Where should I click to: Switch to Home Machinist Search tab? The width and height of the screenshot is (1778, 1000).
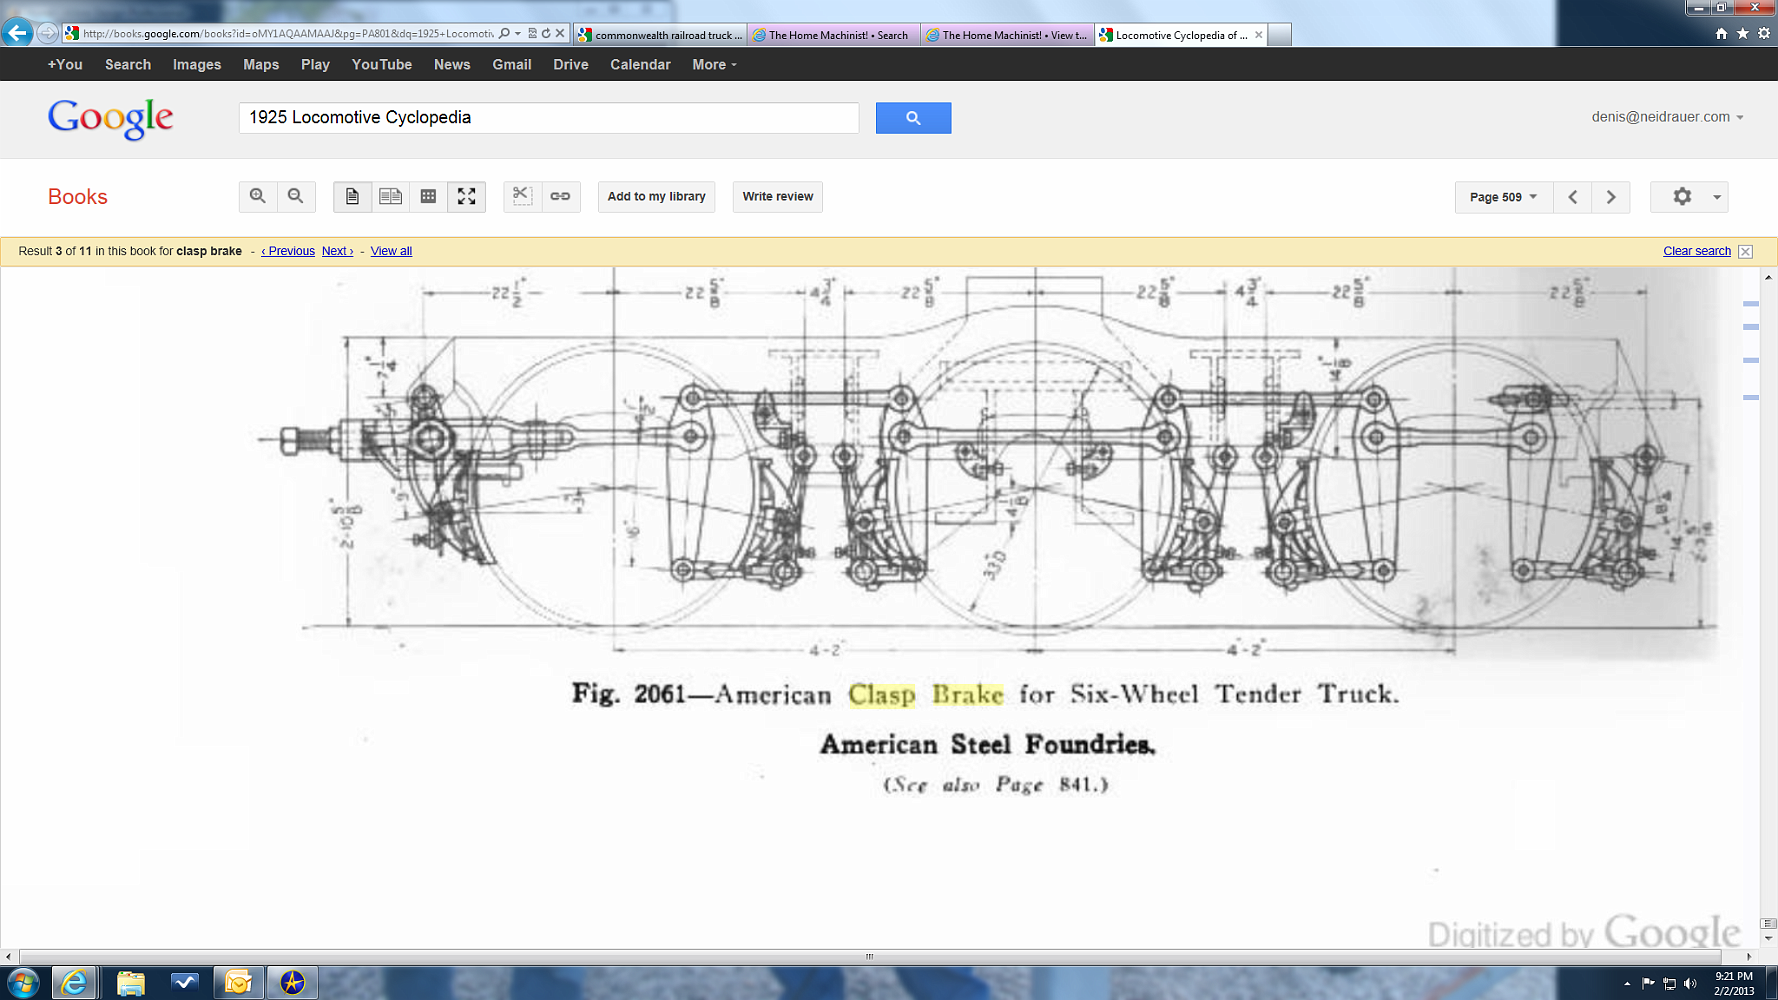pyautogui.click(x=833, y=35)
